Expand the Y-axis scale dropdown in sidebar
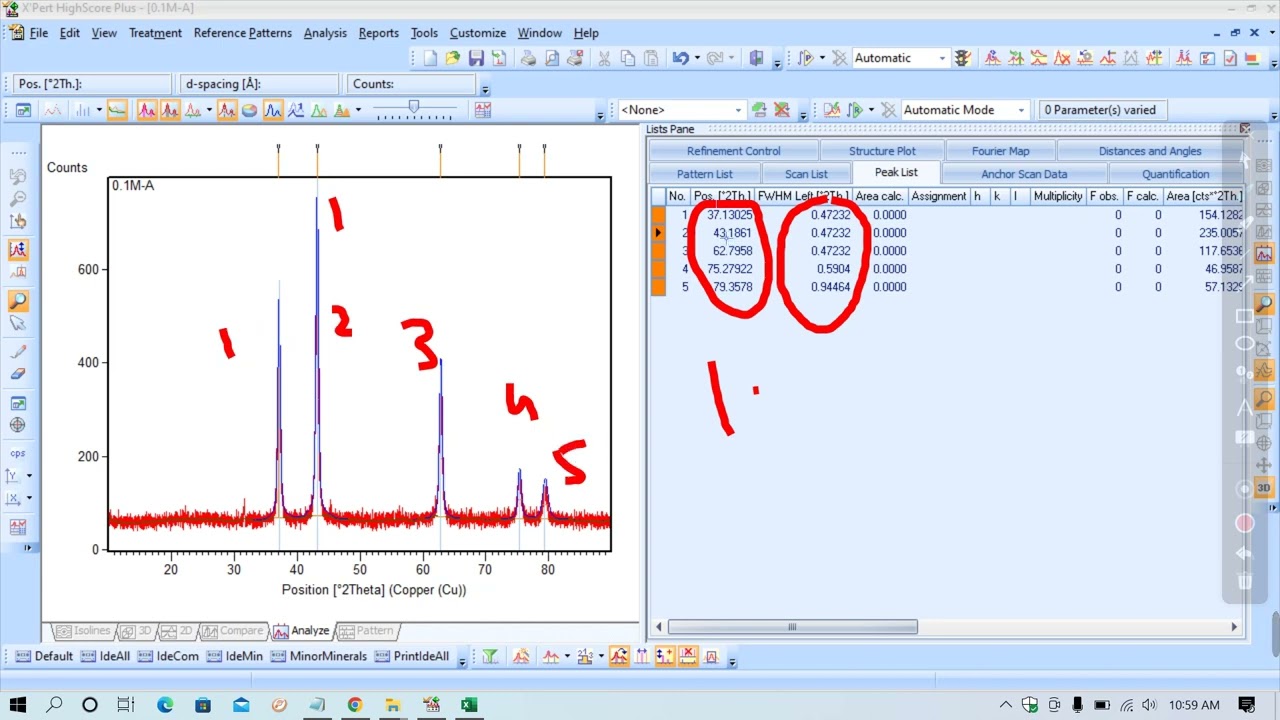This screenshot has width=1280, height=720. pyautogui.click(x=28, y=476)
